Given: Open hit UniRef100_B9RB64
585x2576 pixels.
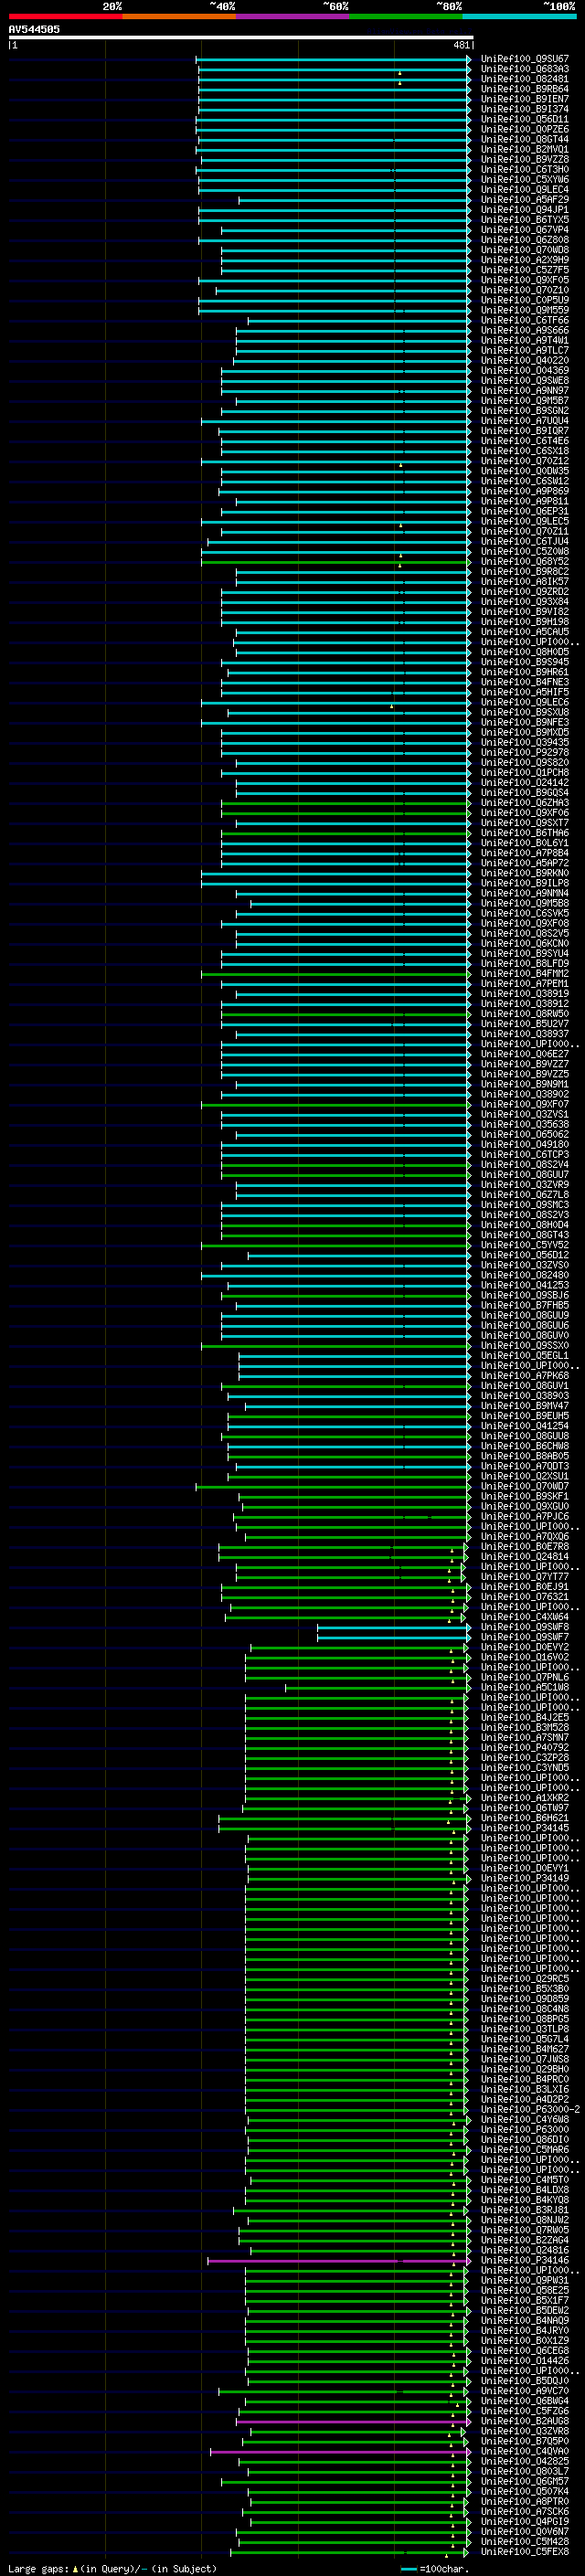Looking at the screenshot, I should tap(525, 89).
